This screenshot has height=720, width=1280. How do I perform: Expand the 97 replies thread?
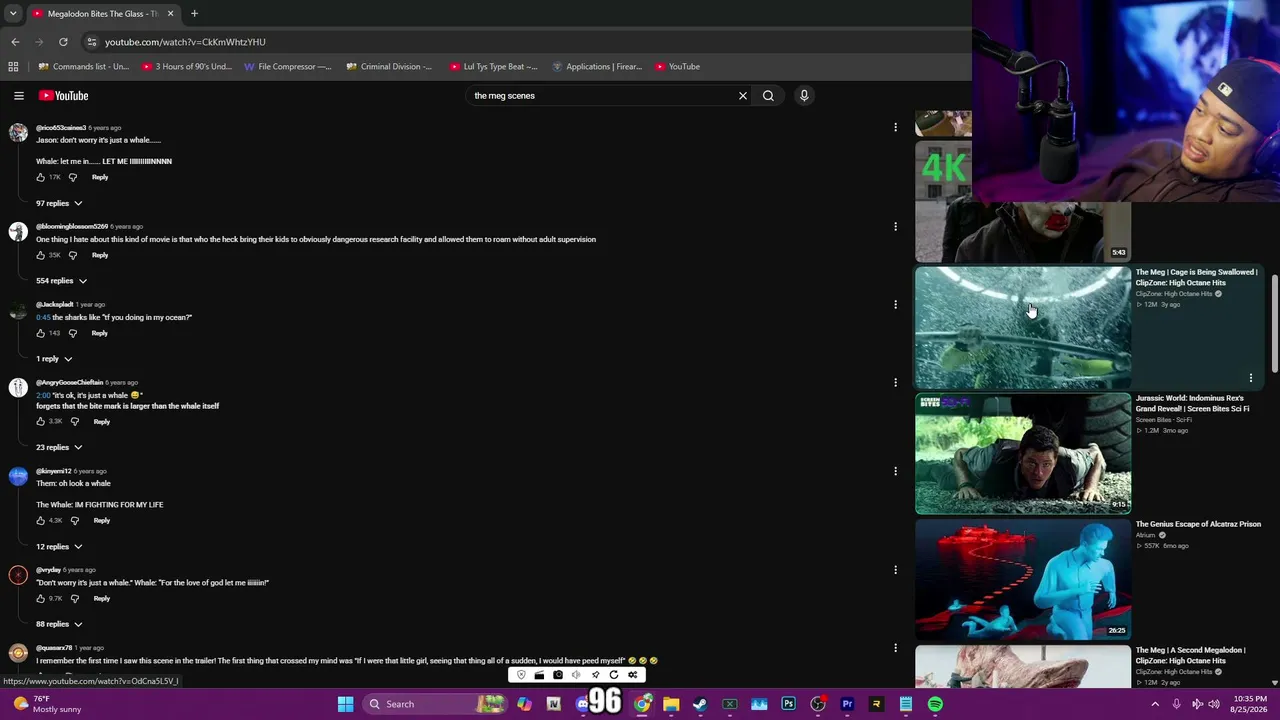[59, 203]
